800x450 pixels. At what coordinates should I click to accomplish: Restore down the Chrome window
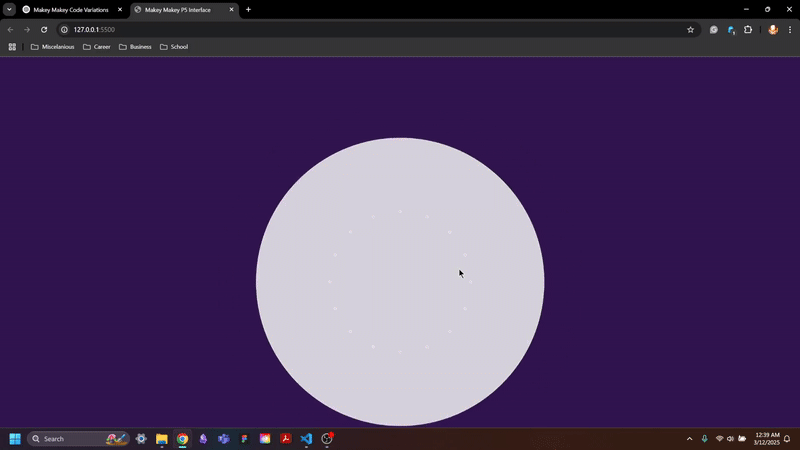[767, 9]
